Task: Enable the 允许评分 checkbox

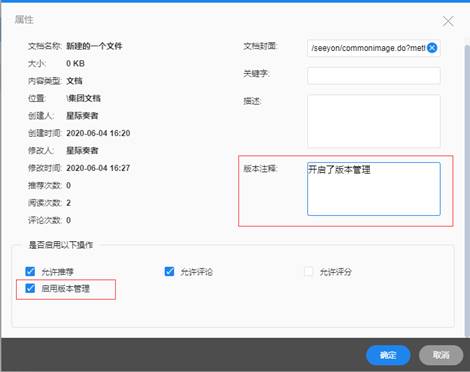Action: tap(309, 271)
